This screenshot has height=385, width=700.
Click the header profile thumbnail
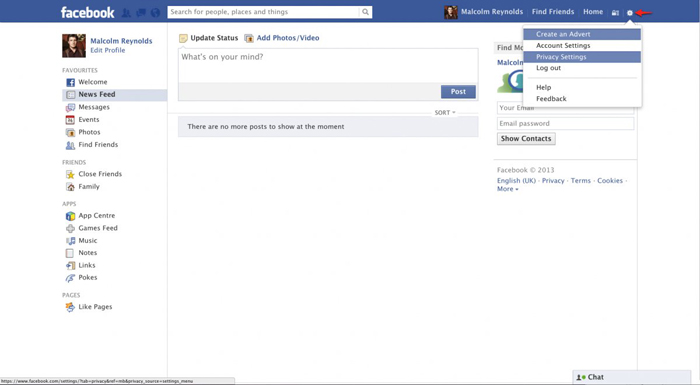(450, 12)
